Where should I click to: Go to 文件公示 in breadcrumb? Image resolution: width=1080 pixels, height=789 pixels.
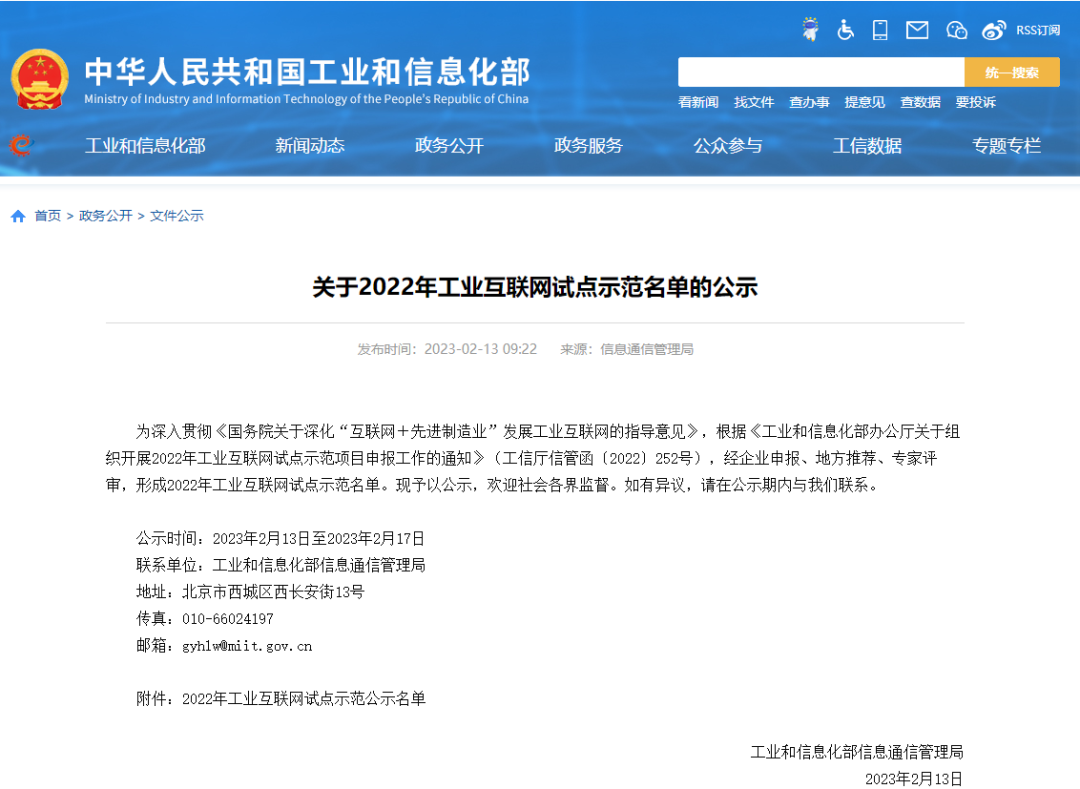(x=176, y=216)
